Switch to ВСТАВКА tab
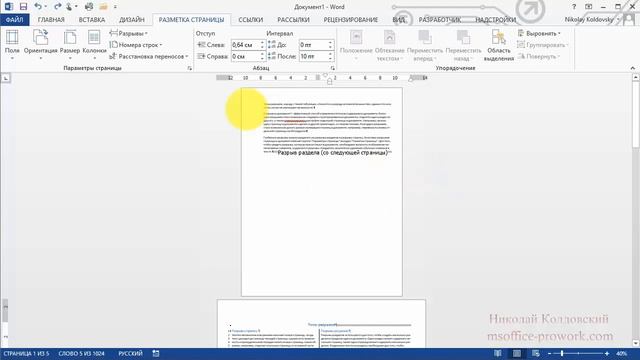640x360 pixels. 92,20
